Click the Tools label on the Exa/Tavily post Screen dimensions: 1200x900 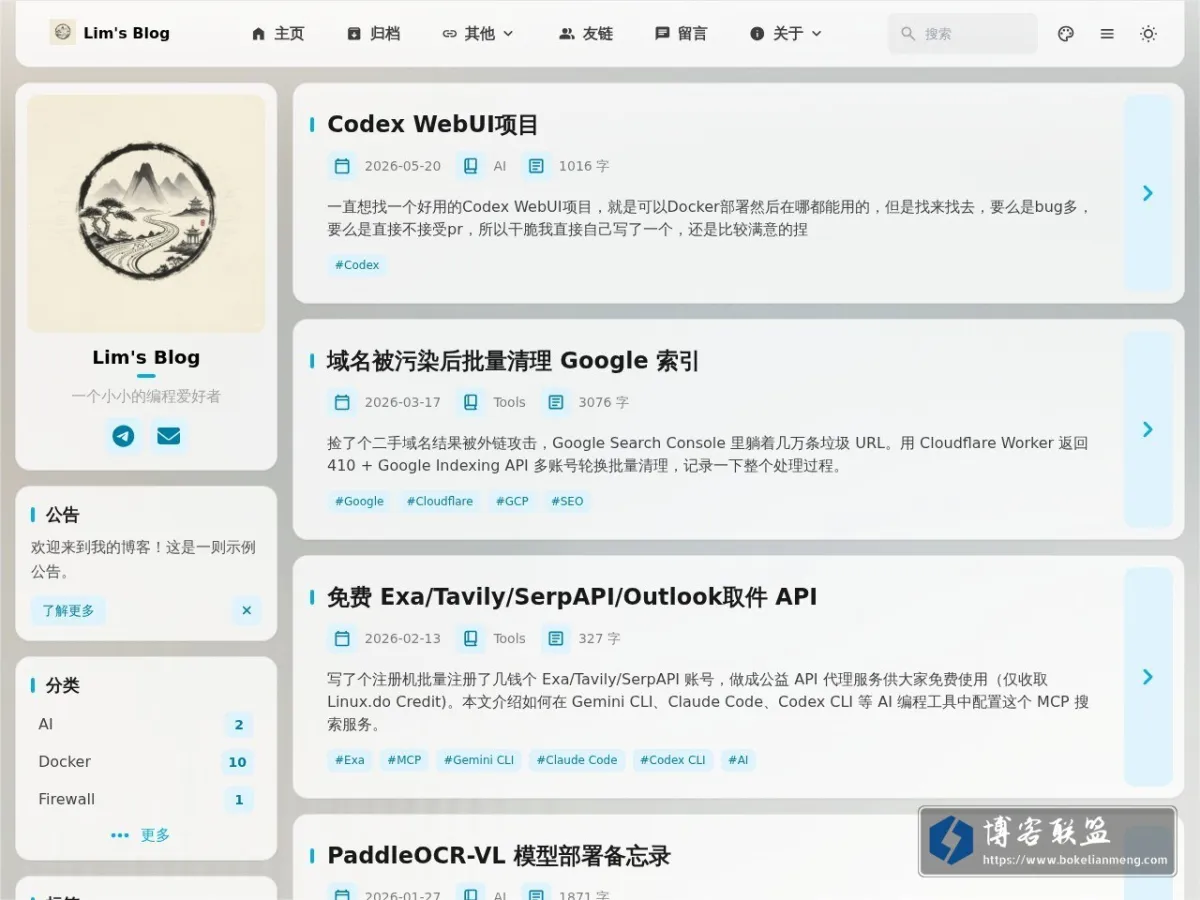(509, 638)
